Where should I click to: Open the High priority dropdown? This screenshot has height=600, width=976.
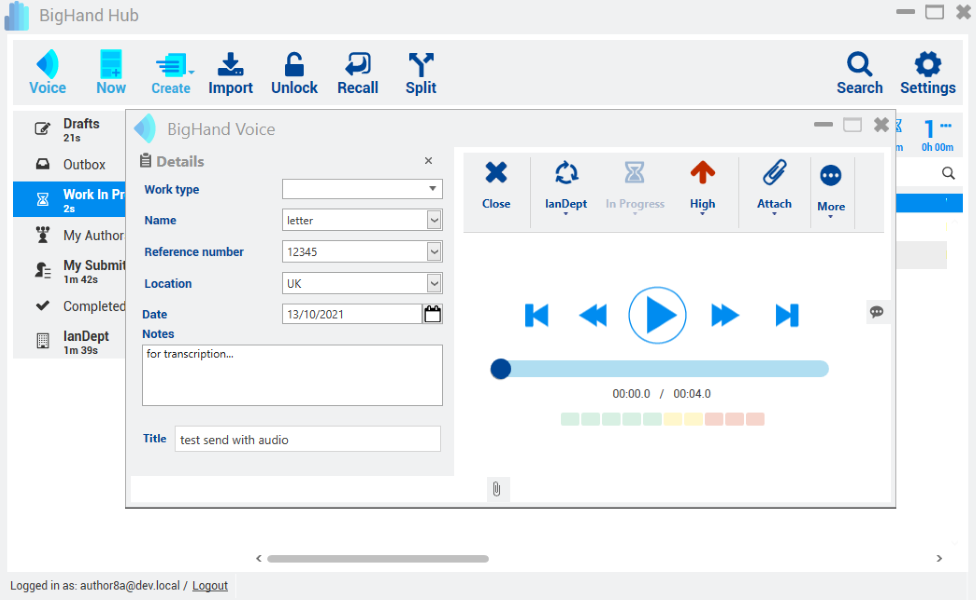tap(702, 188)
